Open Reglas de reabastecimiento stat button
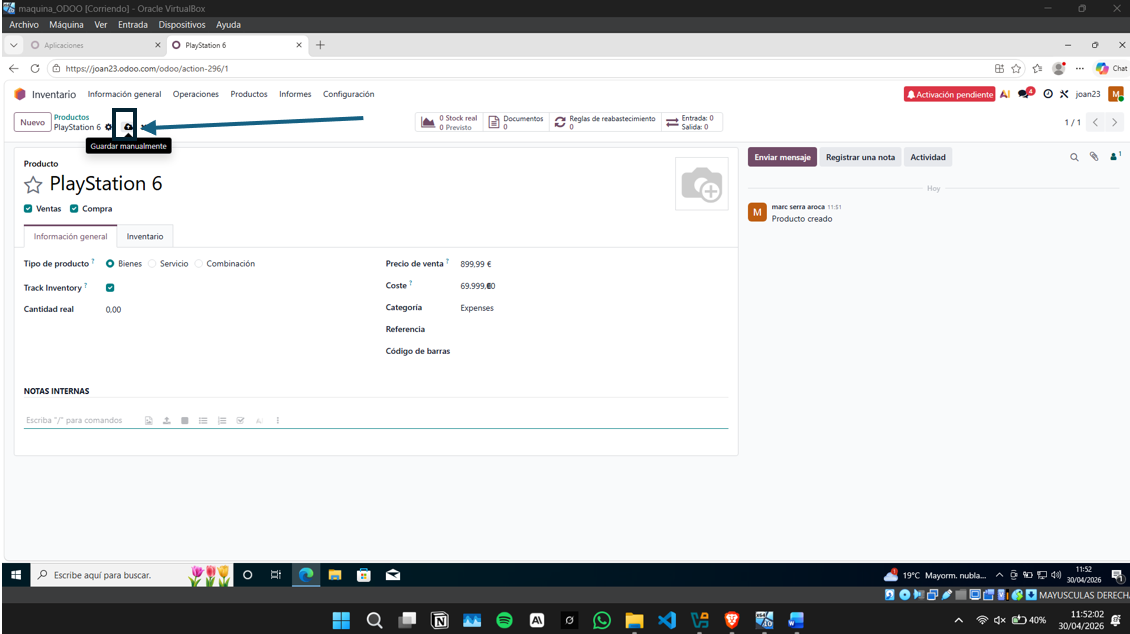The image size is (1130, 634). point(605,122)
